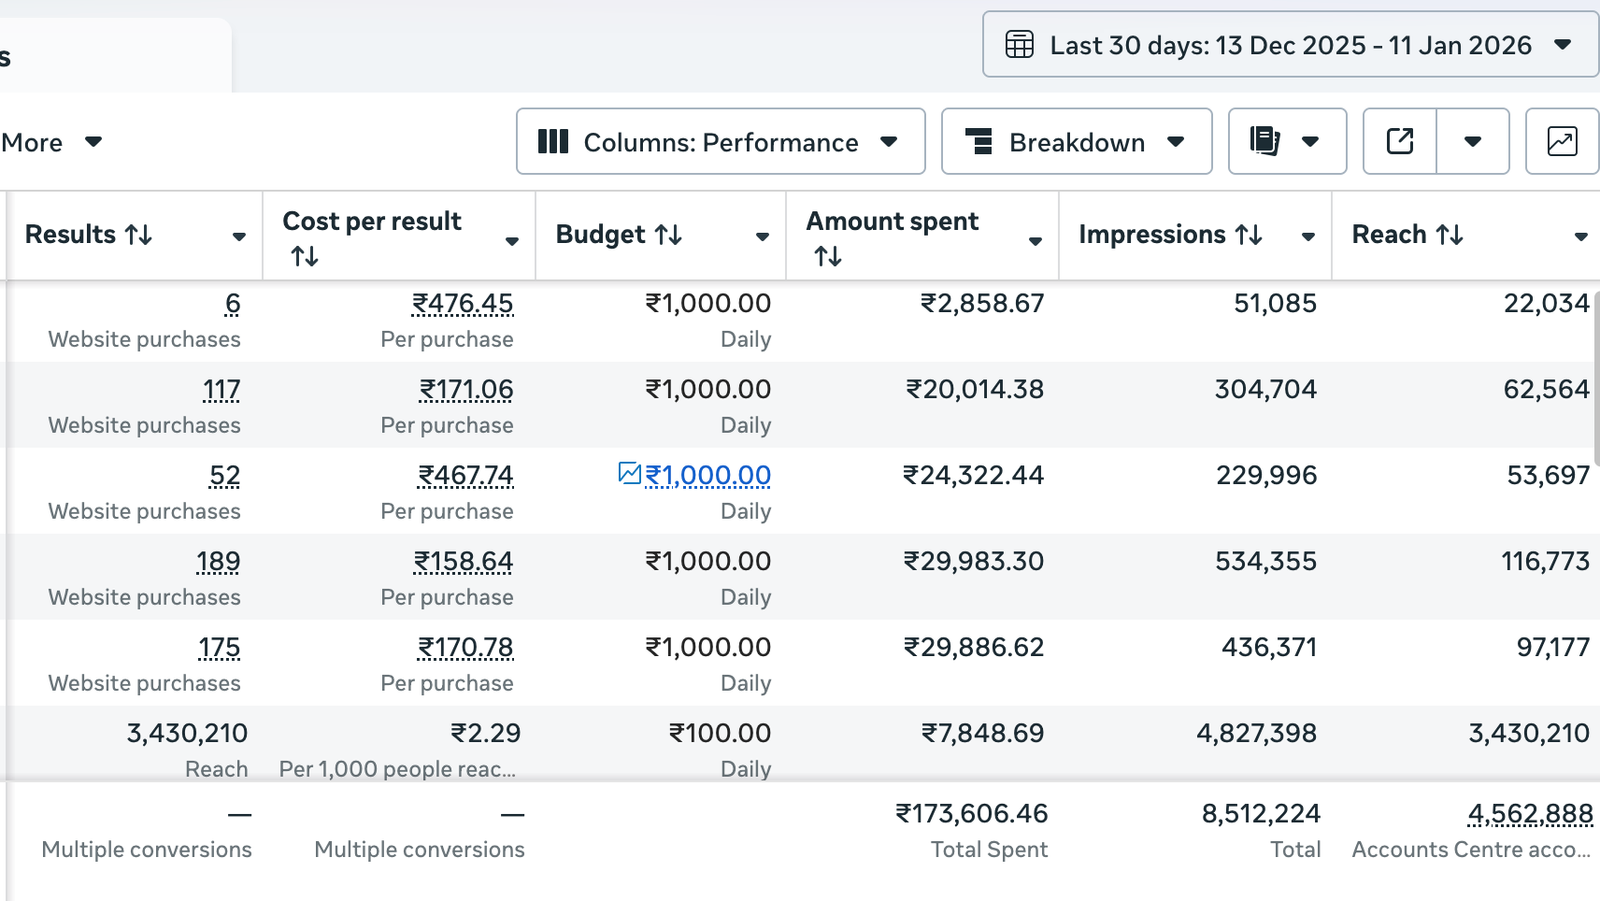The image size is (1600, 901).
Task: Open the Amount spent column options arrow
Action: point(1035,241)
